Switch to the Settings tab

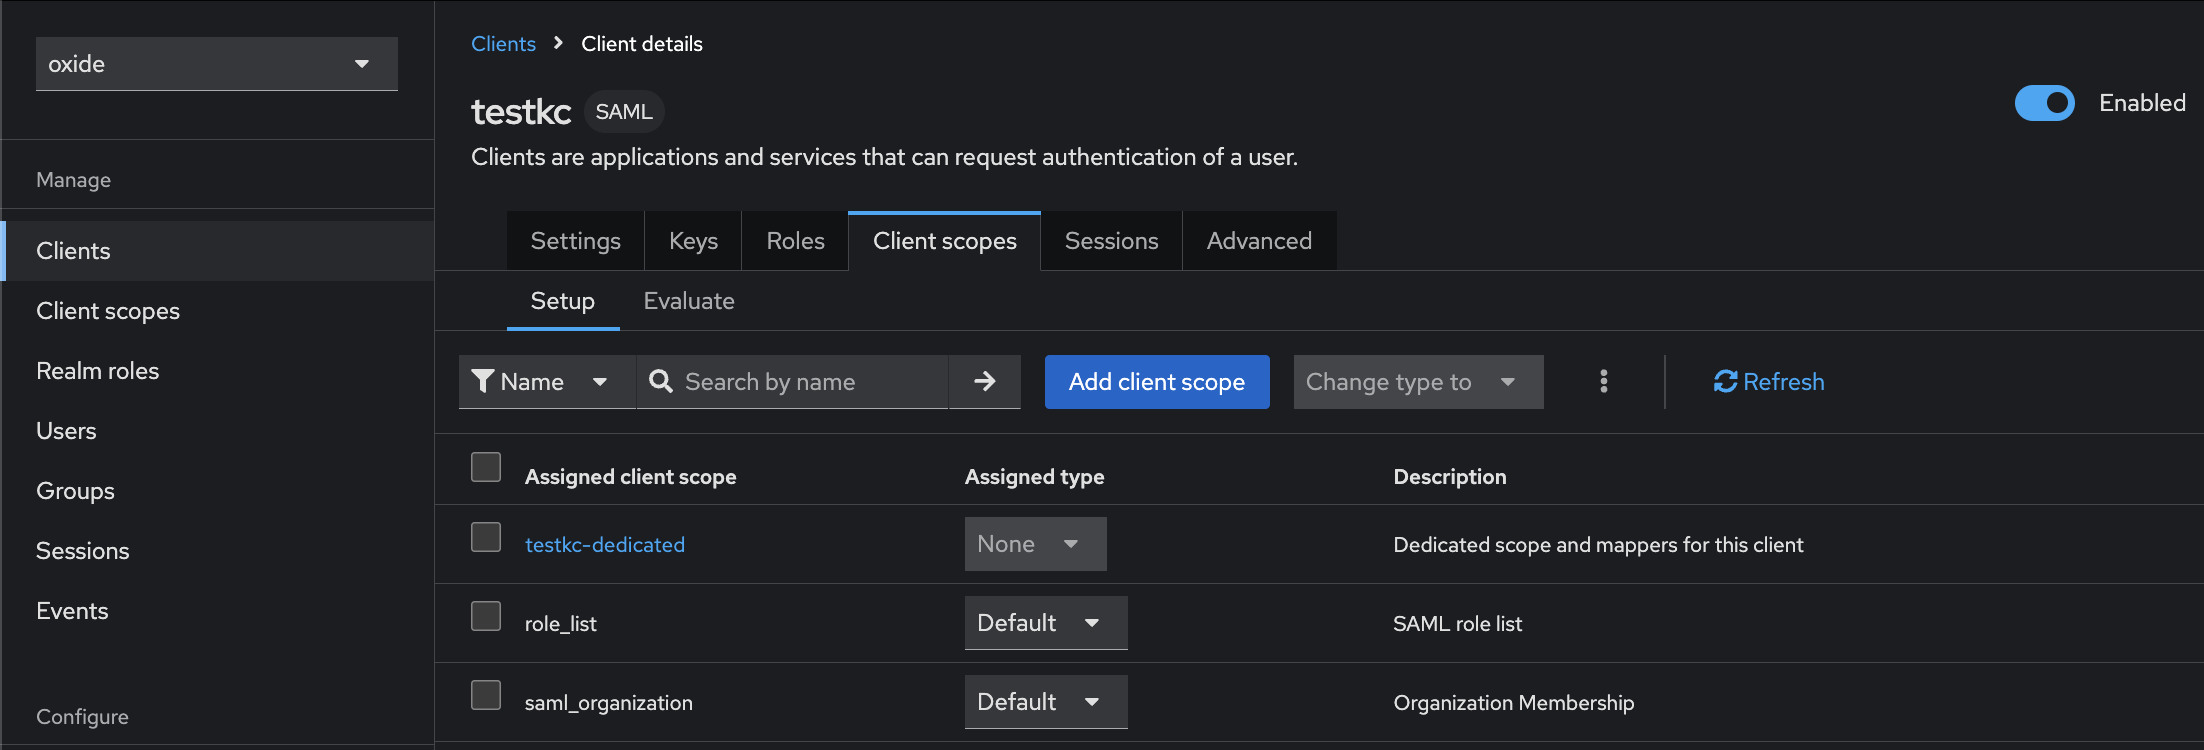pyautogui.click(x=576, y=241)
